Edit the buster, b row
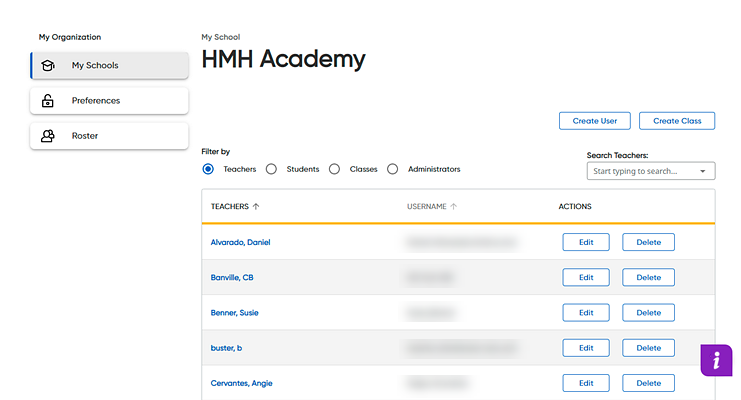The height and width of the screenshot is (400, 741). click(x=586, y=348)
